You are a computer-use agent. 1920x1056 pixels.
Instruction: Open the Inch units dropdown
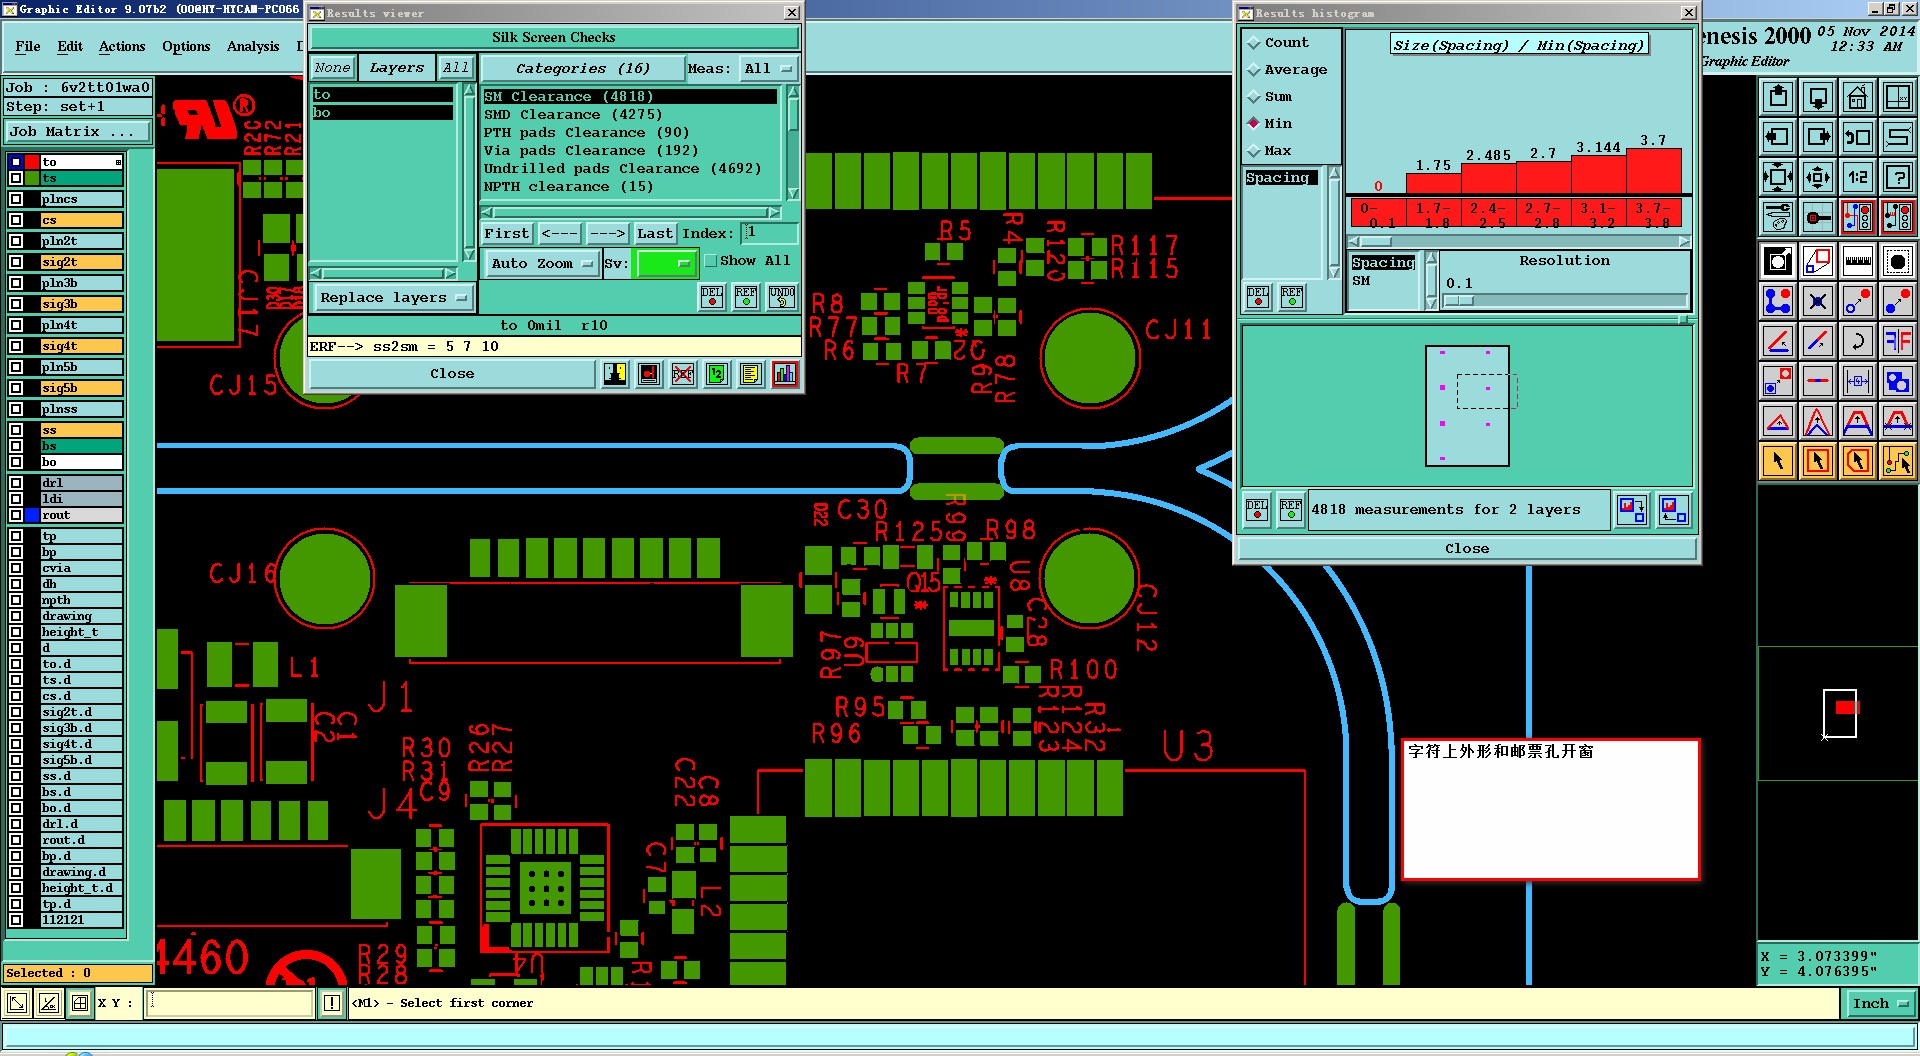click(x=1879, y=1004)
